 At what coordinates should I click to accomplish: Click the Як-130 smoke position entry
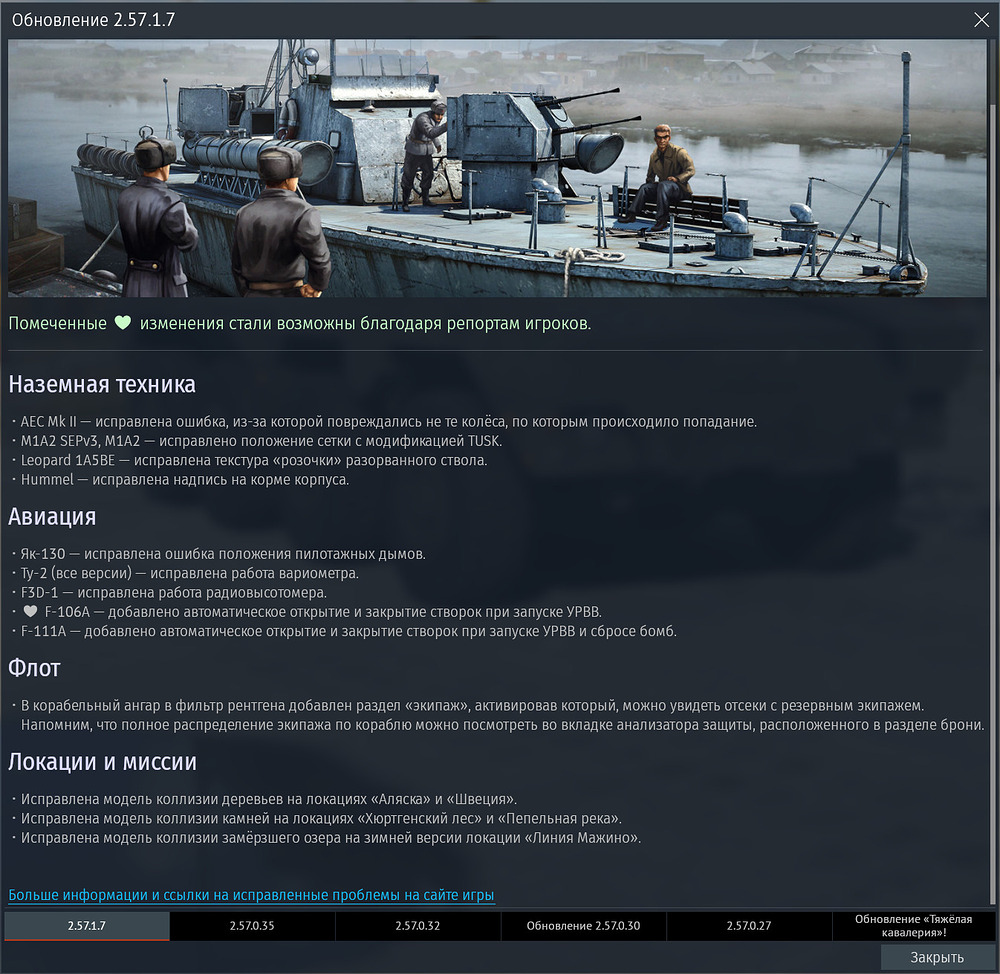(x=223, y=554)
